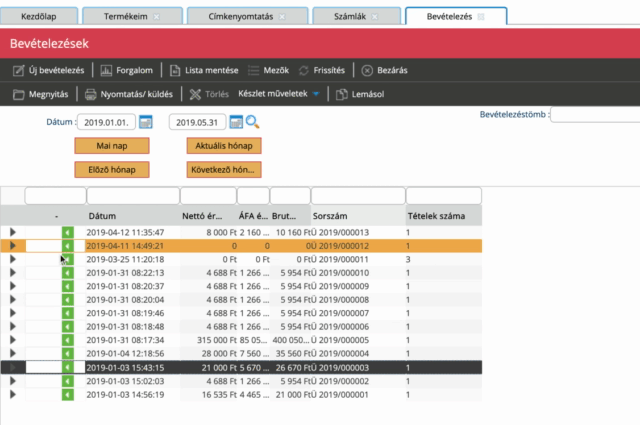
Task: Select date cell 2019-03-25 11:20:18
Action: click(x=125, y=259)
